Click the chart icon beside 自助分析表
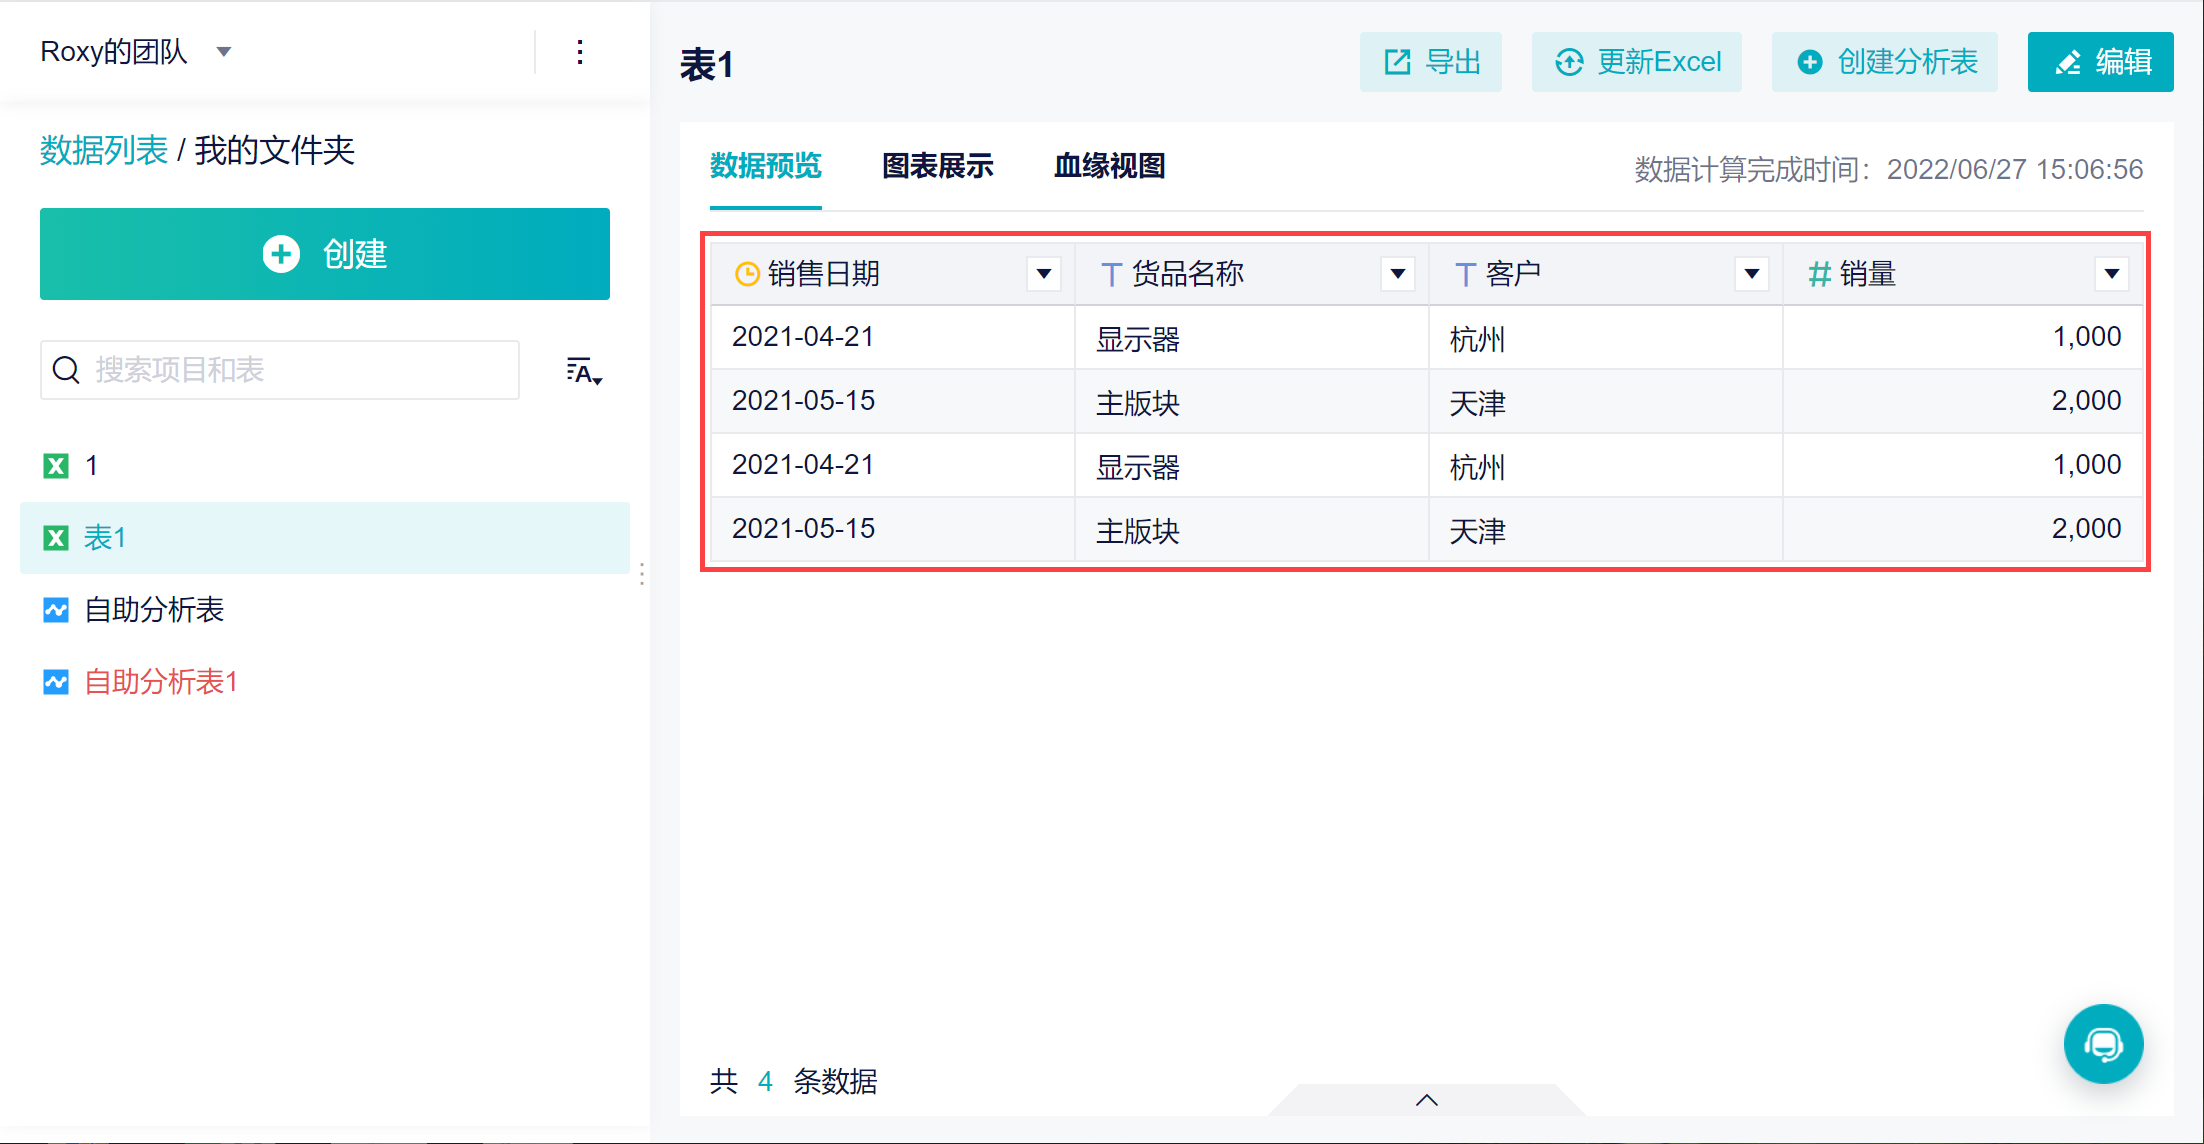Screen dimensions: 2204x1144 click(56, 610)
